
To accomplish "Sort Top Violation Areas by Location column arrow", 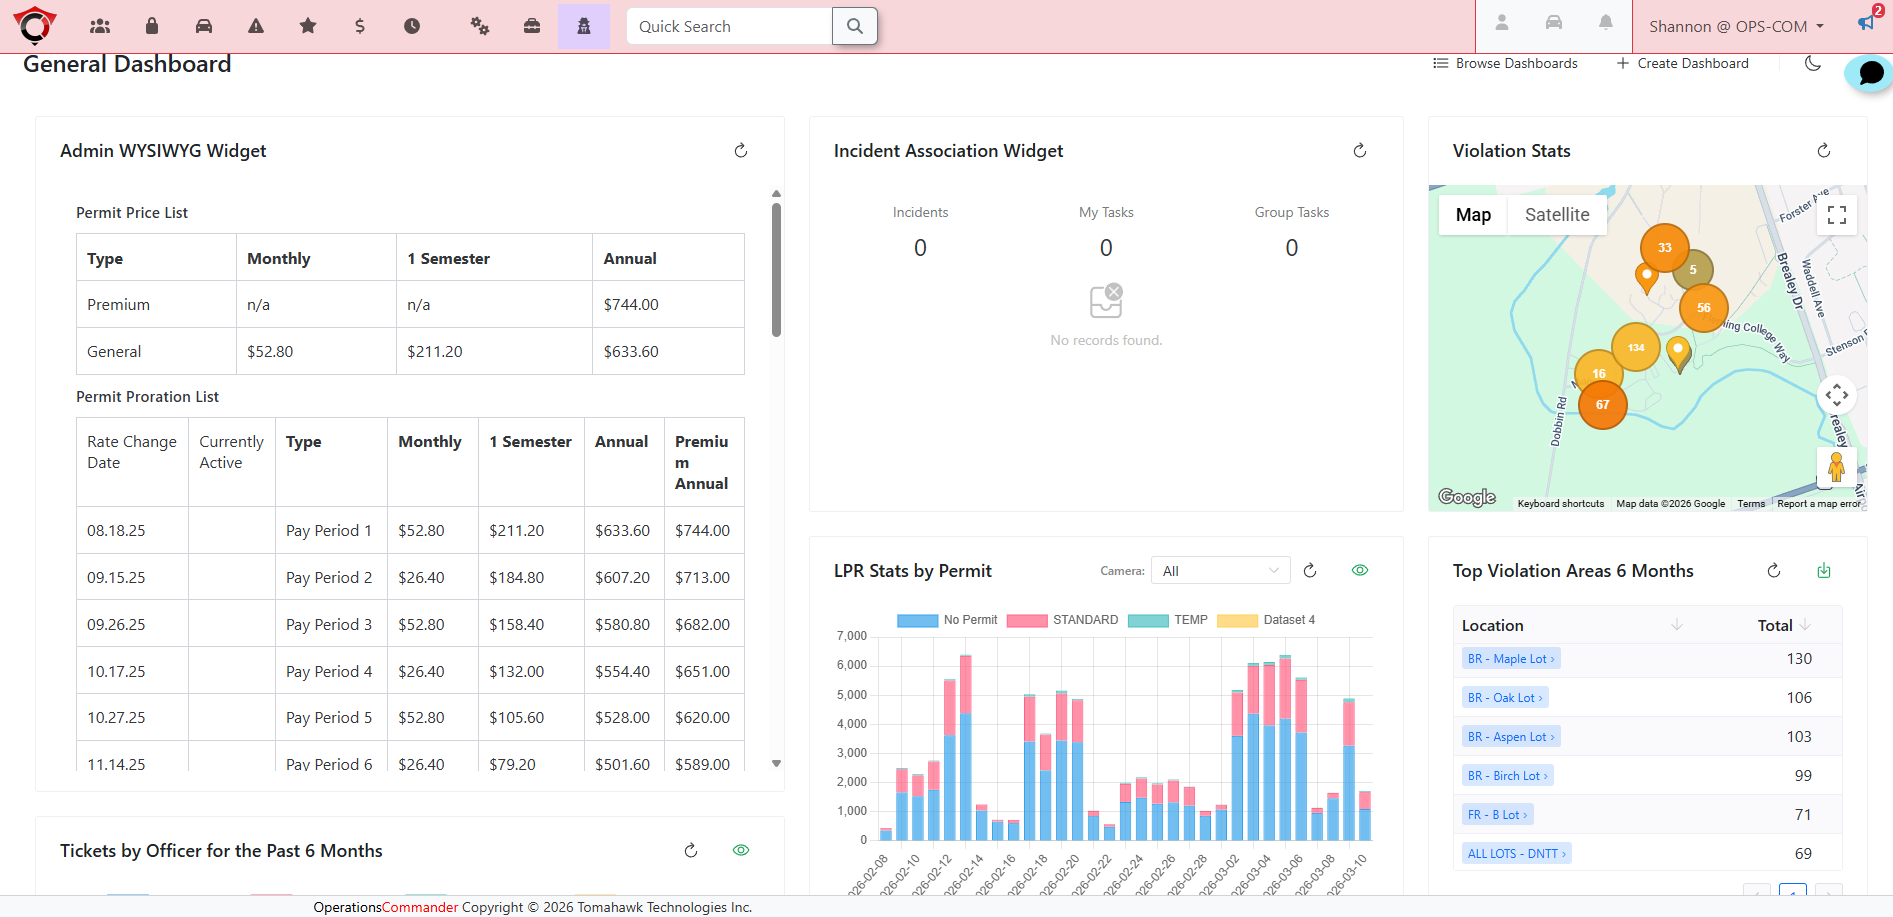I will [x=1678, y=624].
